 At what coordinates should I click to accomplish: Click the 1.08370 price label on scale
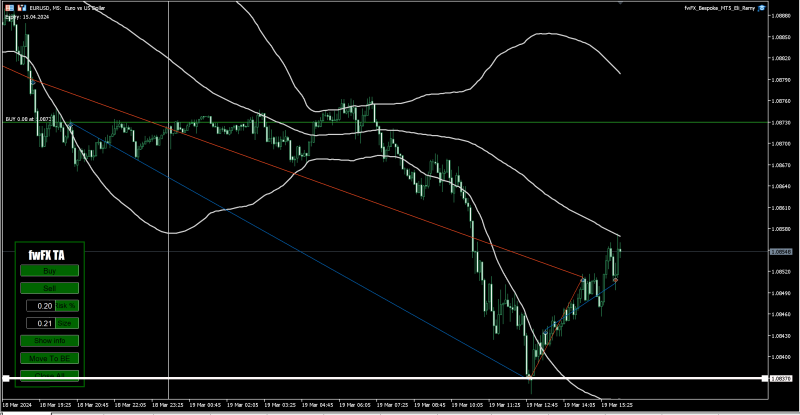click(x=781, y=379)
